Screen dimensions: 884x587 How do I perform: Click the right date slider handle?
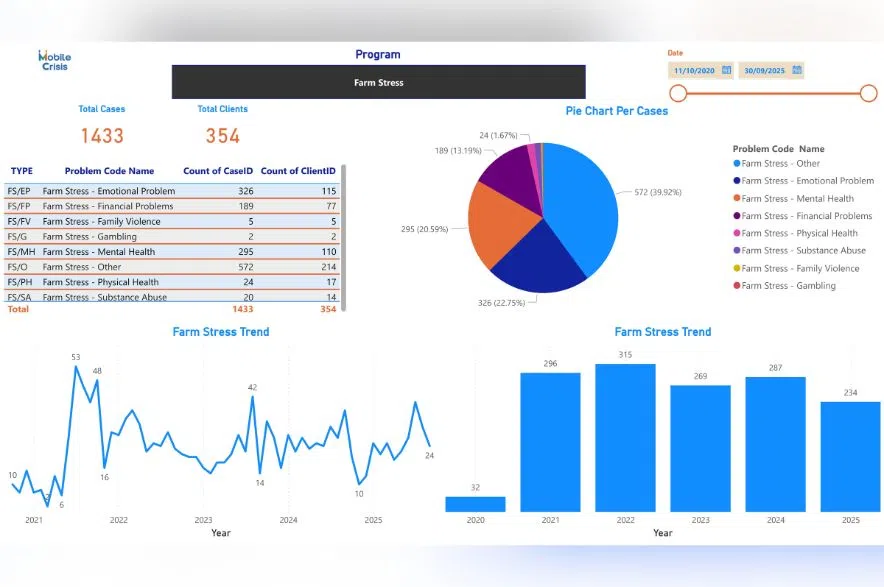tap(868, 94)
